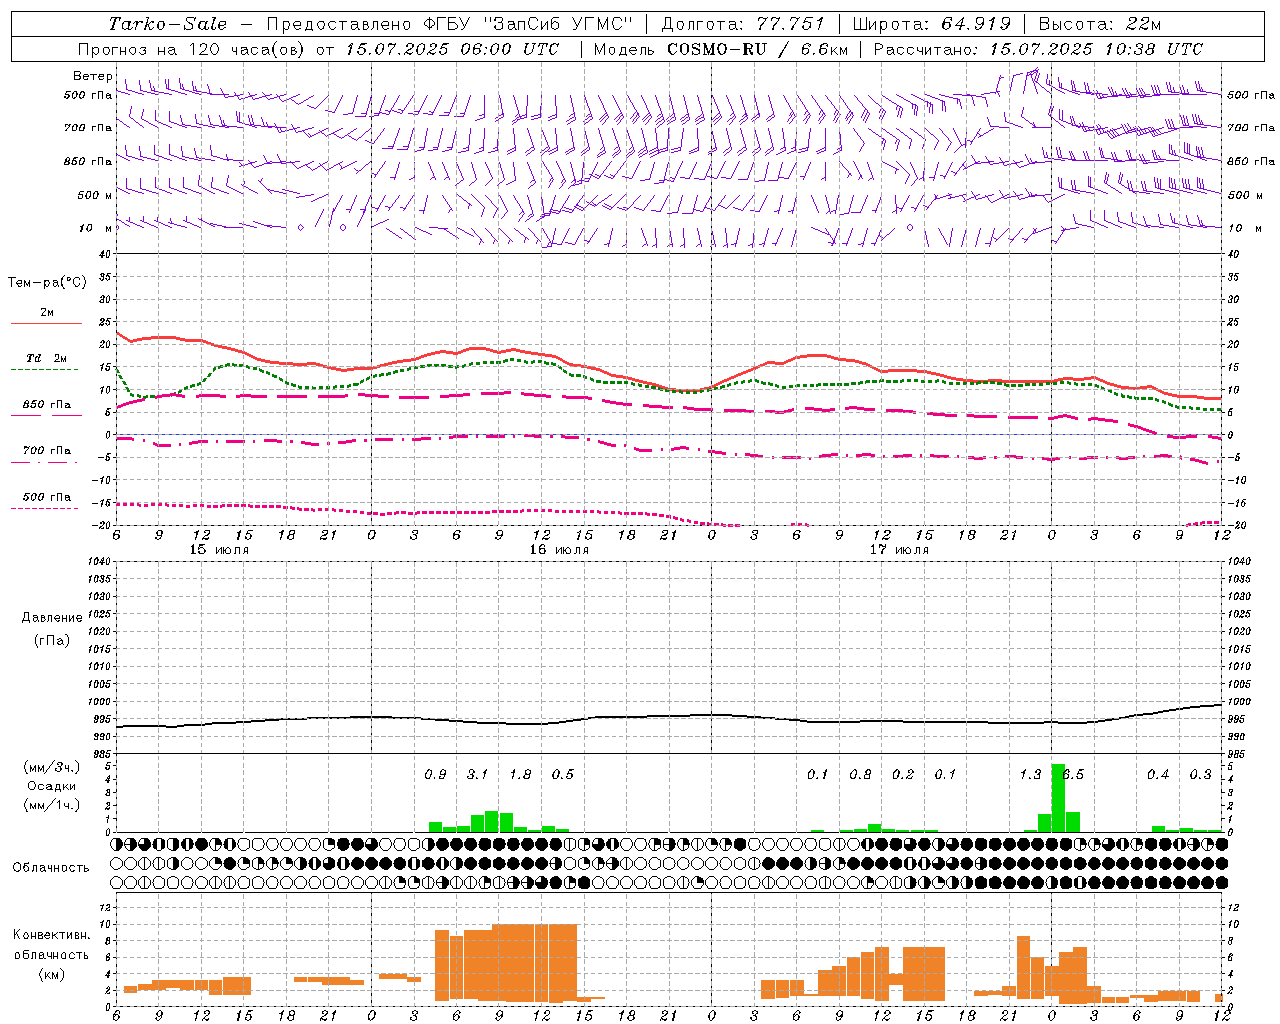
Task: Click the 1.8 precipitation value
Action: [x=520, y=774]
